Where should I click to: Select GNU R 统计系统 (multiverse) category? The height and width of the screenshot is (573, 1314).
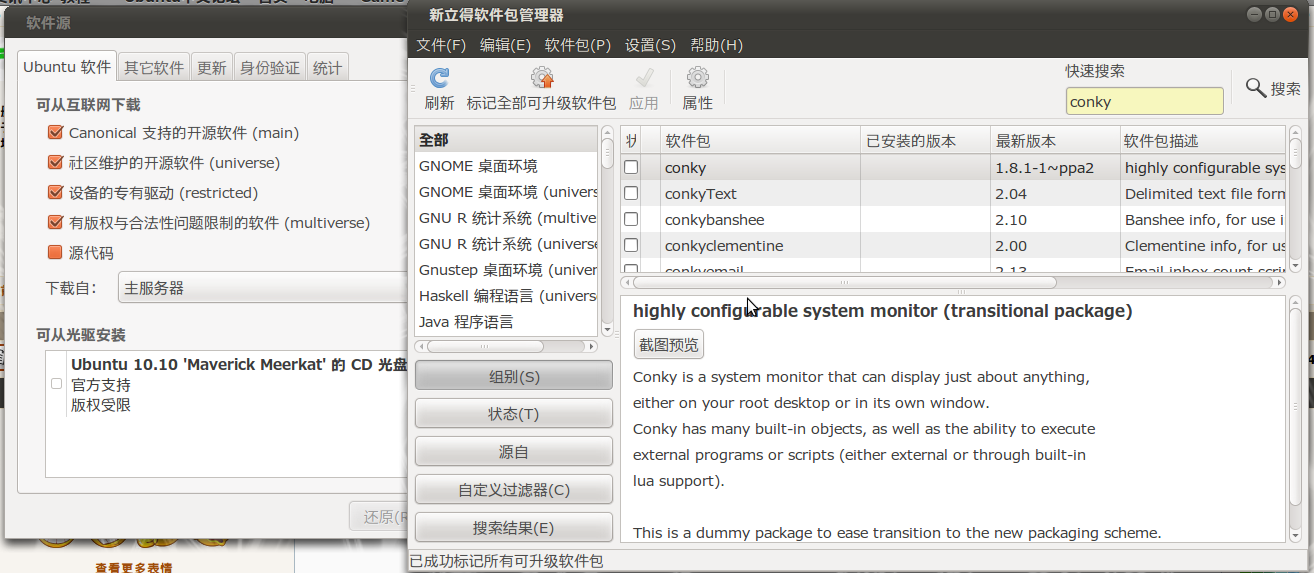[x=507, y=218]
